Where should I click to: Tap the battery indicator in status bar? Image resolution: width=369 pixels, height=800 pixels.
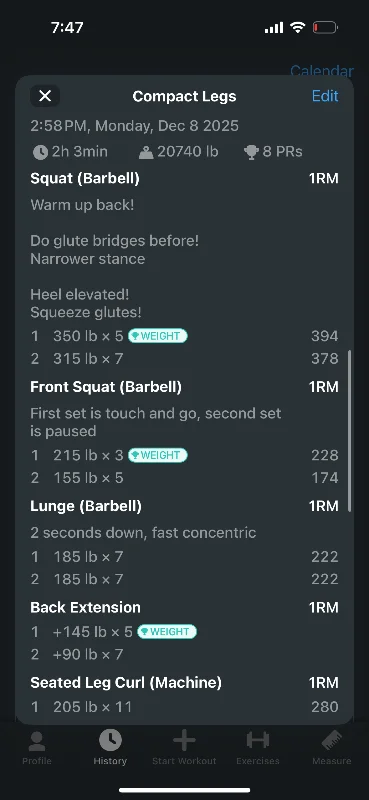tap(325, 28)
